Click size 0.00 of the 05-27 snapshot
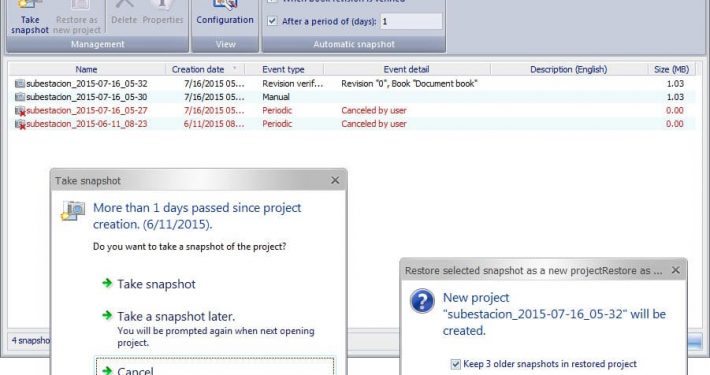710x375 pixels. [x=675, y=111]
